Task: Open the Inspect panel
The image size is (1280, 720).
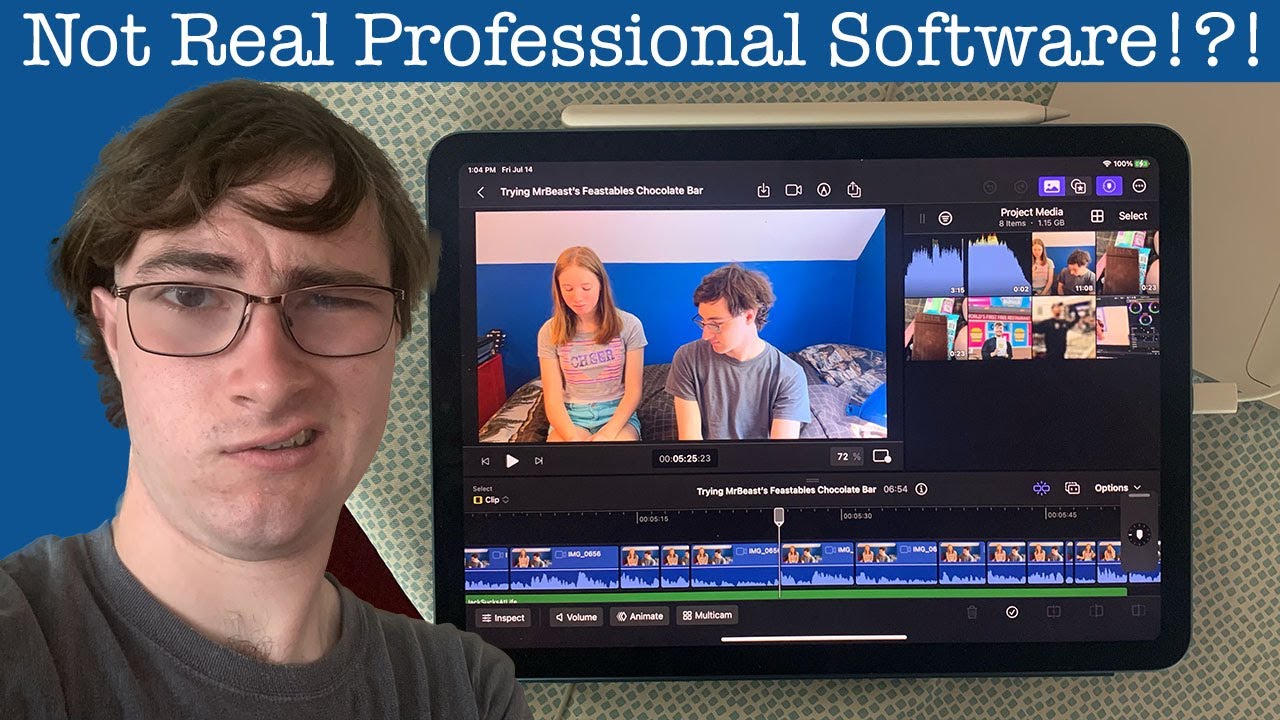Action: pos(503,618)
